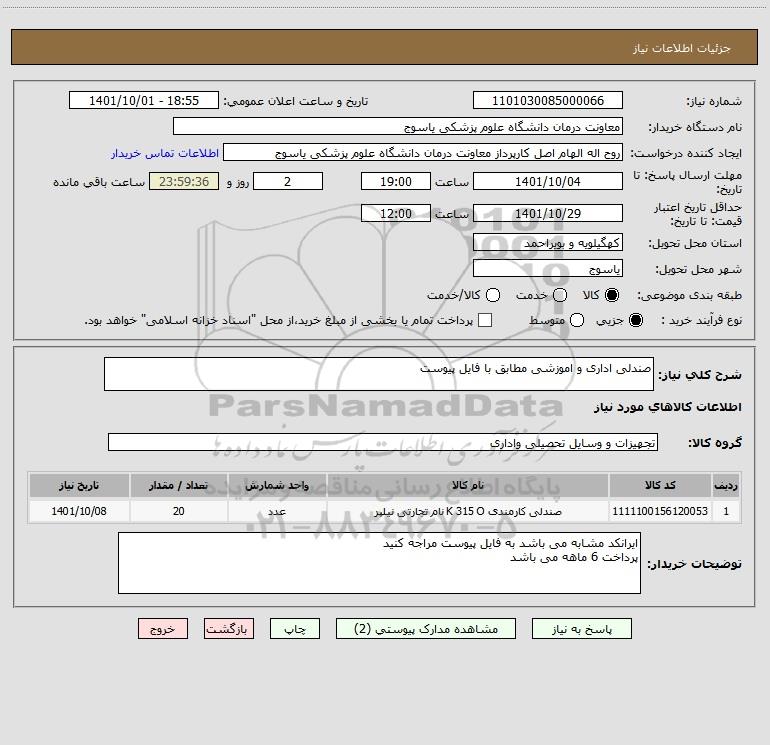Viewport: 770px width, 745px height.
Task: Click the deadline time field 19:00
Action: [396, 181]
